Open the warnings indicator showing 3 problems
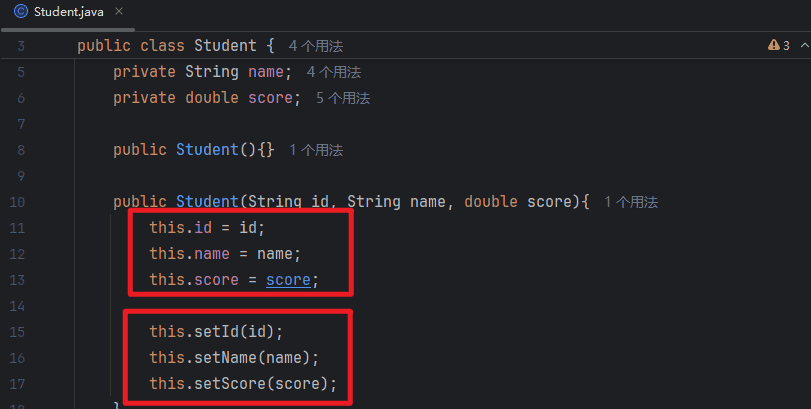Image resolution: width=811 pixels, height=409 pixels. 778,46
